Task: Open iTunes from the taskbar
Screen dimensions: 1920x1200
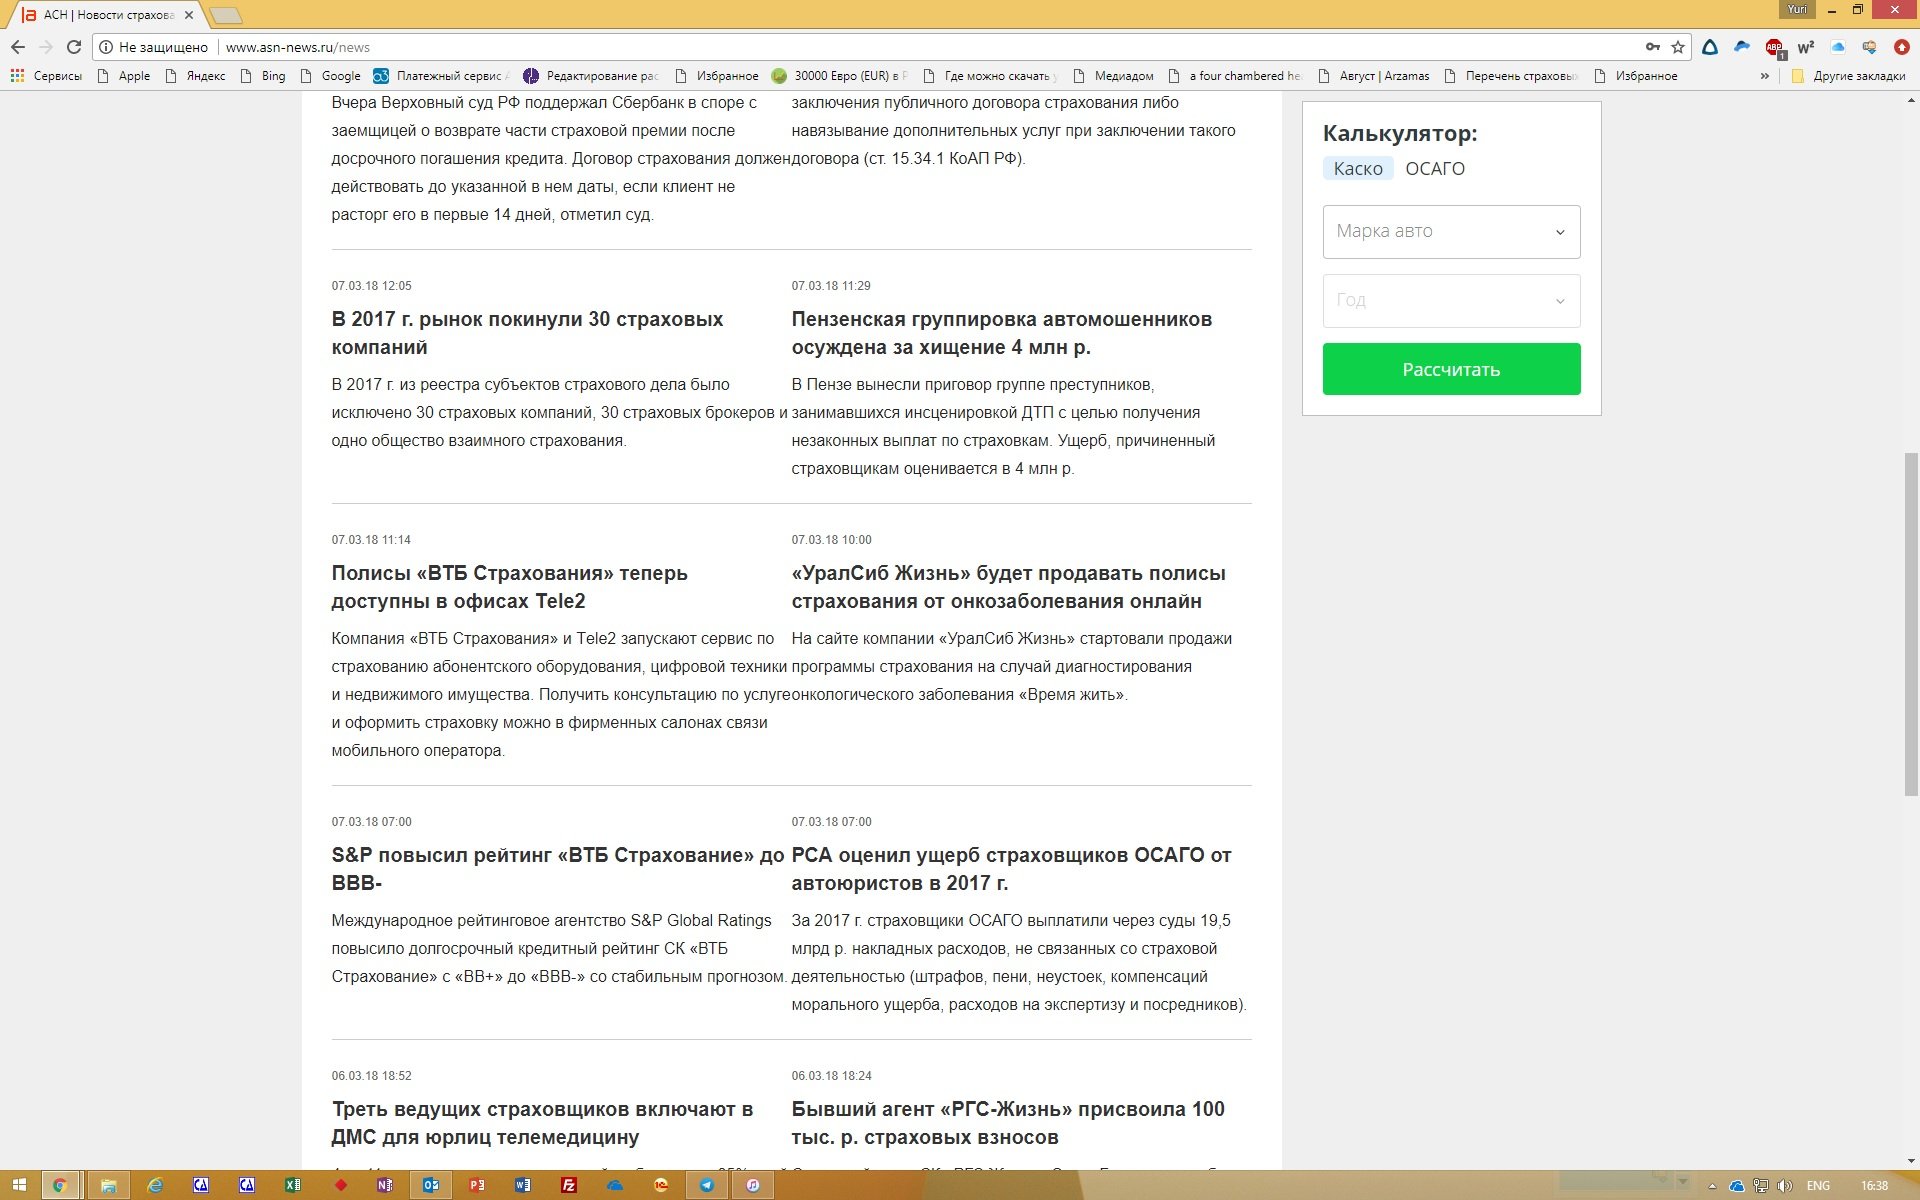Action: 753,1185
